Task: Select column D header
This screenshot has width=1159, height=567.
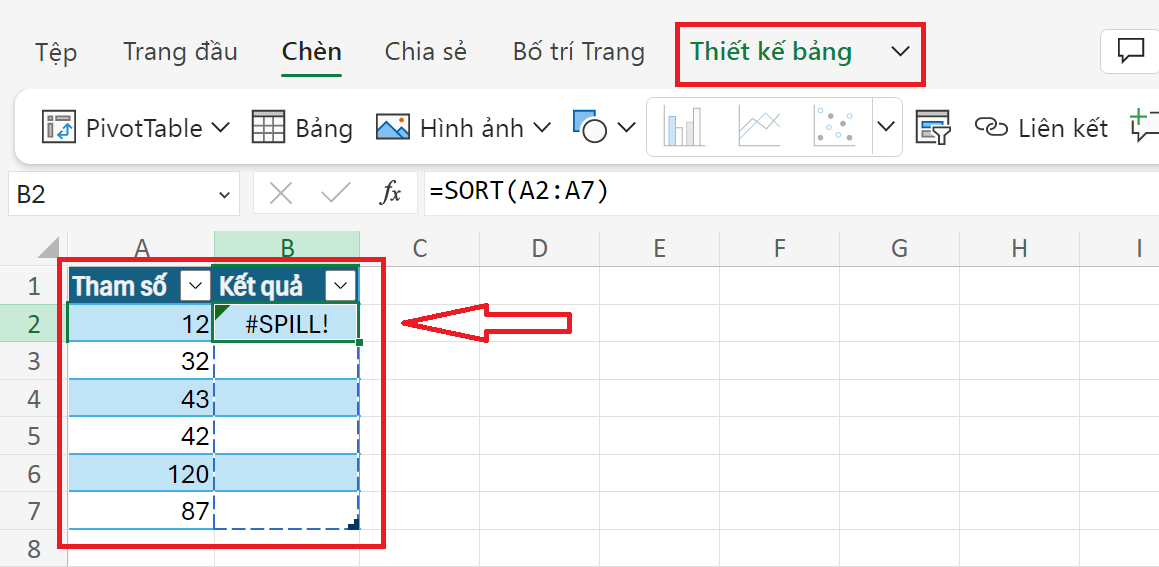Action: click(x=540, y=248)
